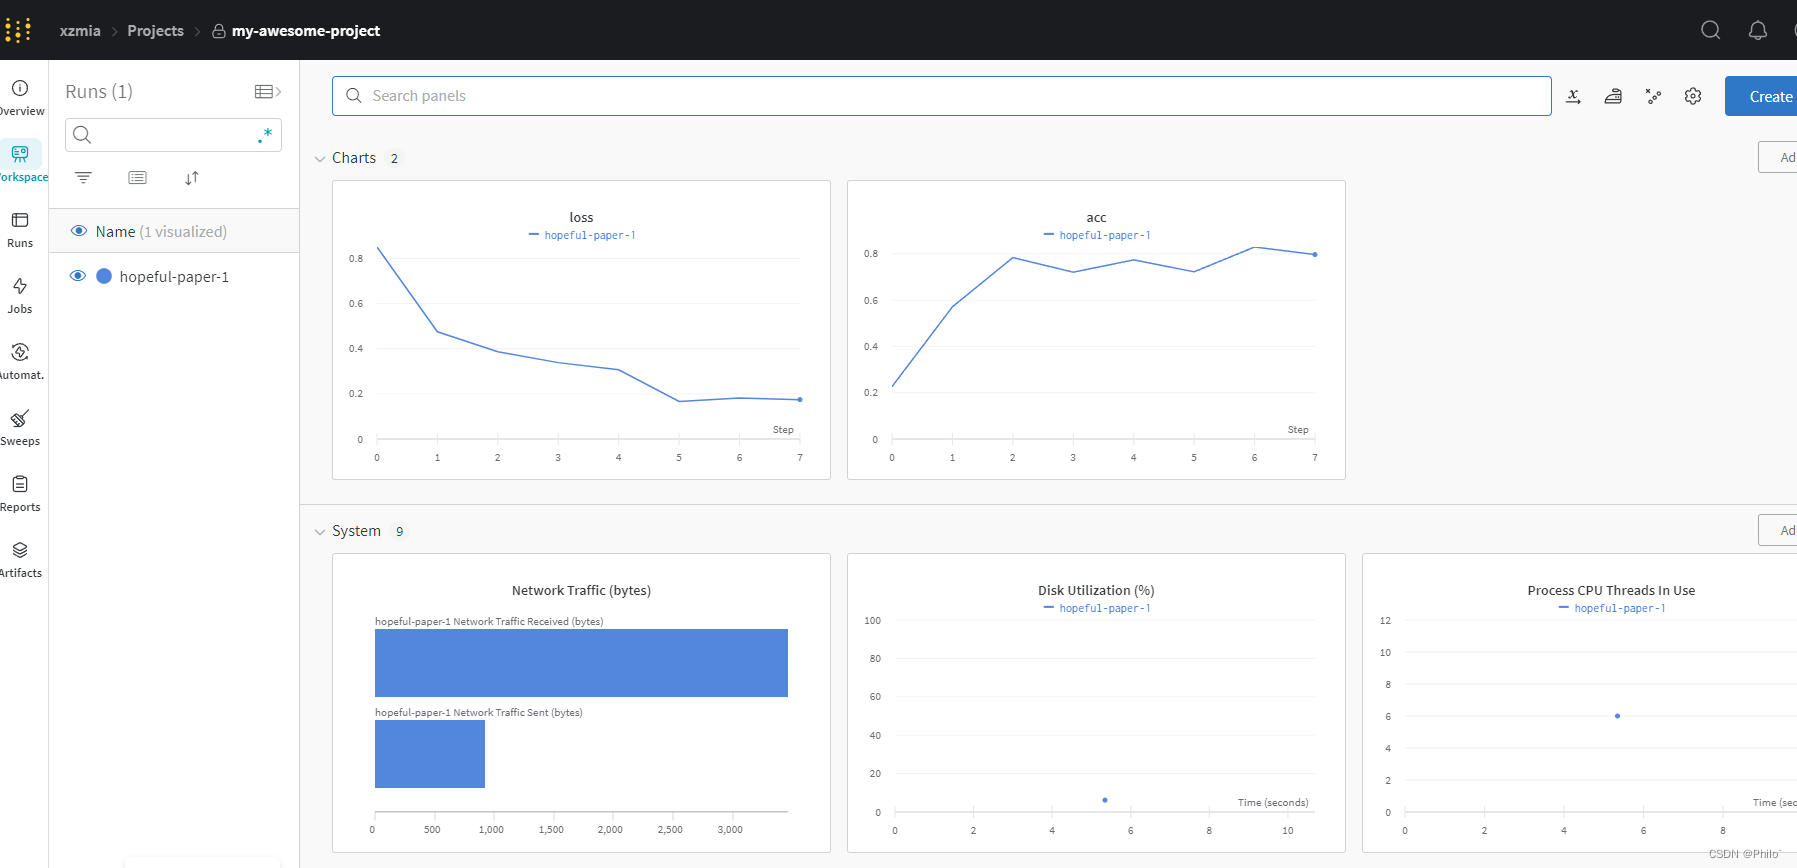Open the runs group/columns icon

pos(138,178)
